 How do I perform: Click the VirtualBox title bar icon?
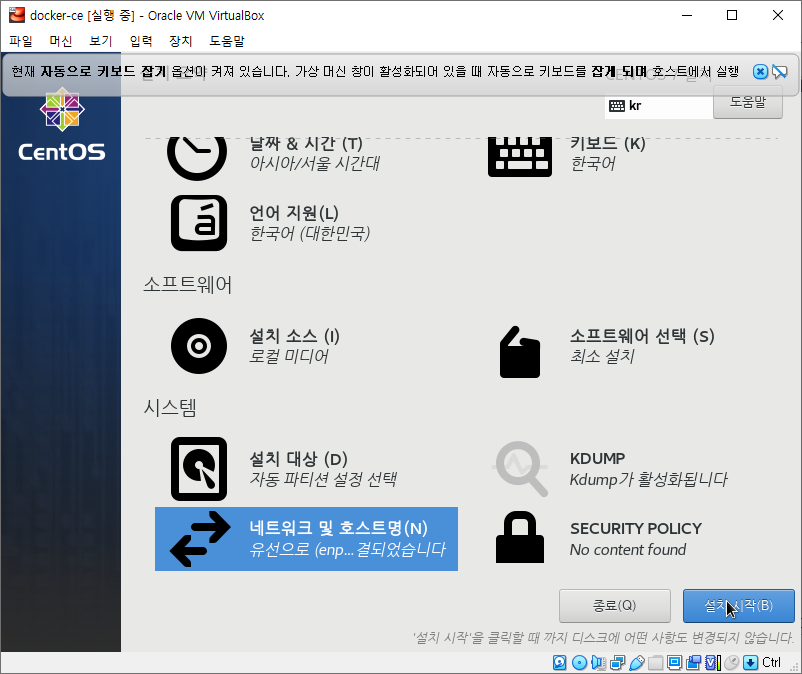click(x=17, y=15)
